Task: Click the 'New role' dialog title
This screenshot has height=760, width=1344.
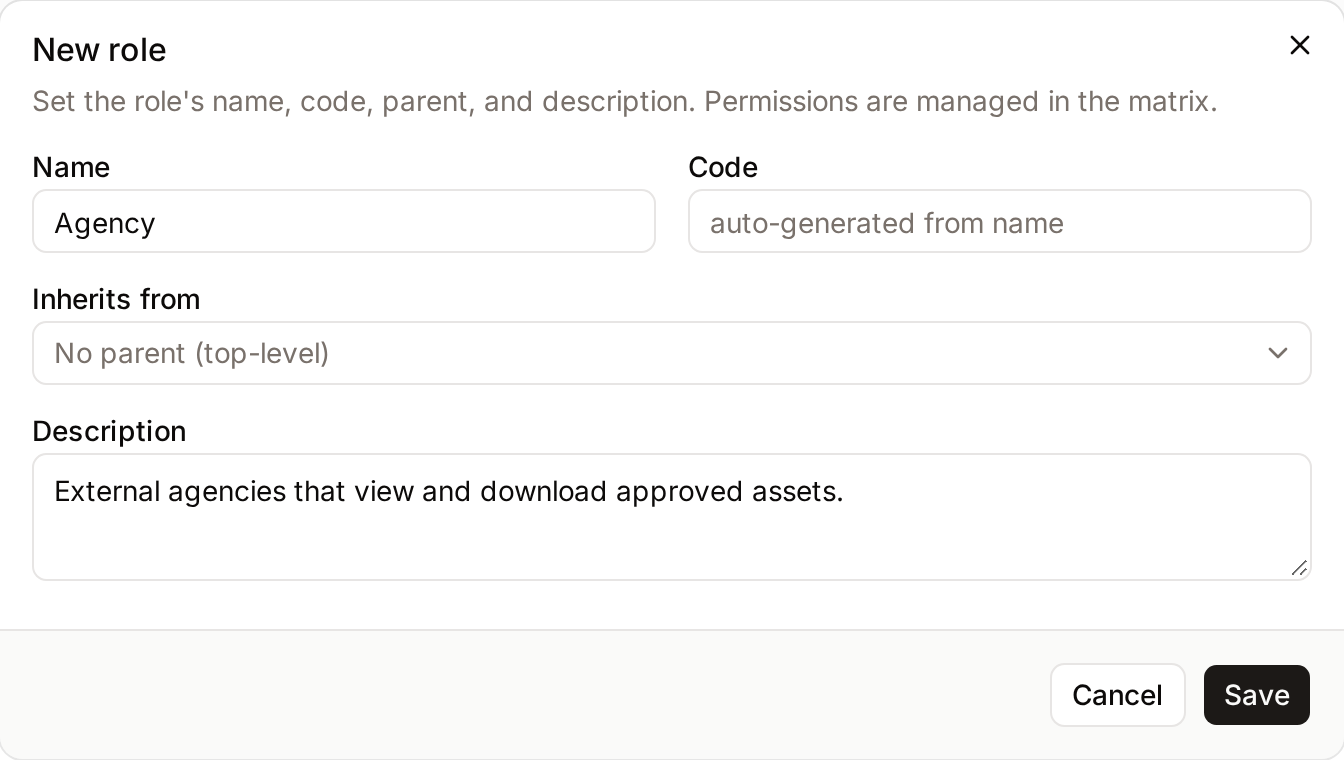Action: [x=99, y=49]
